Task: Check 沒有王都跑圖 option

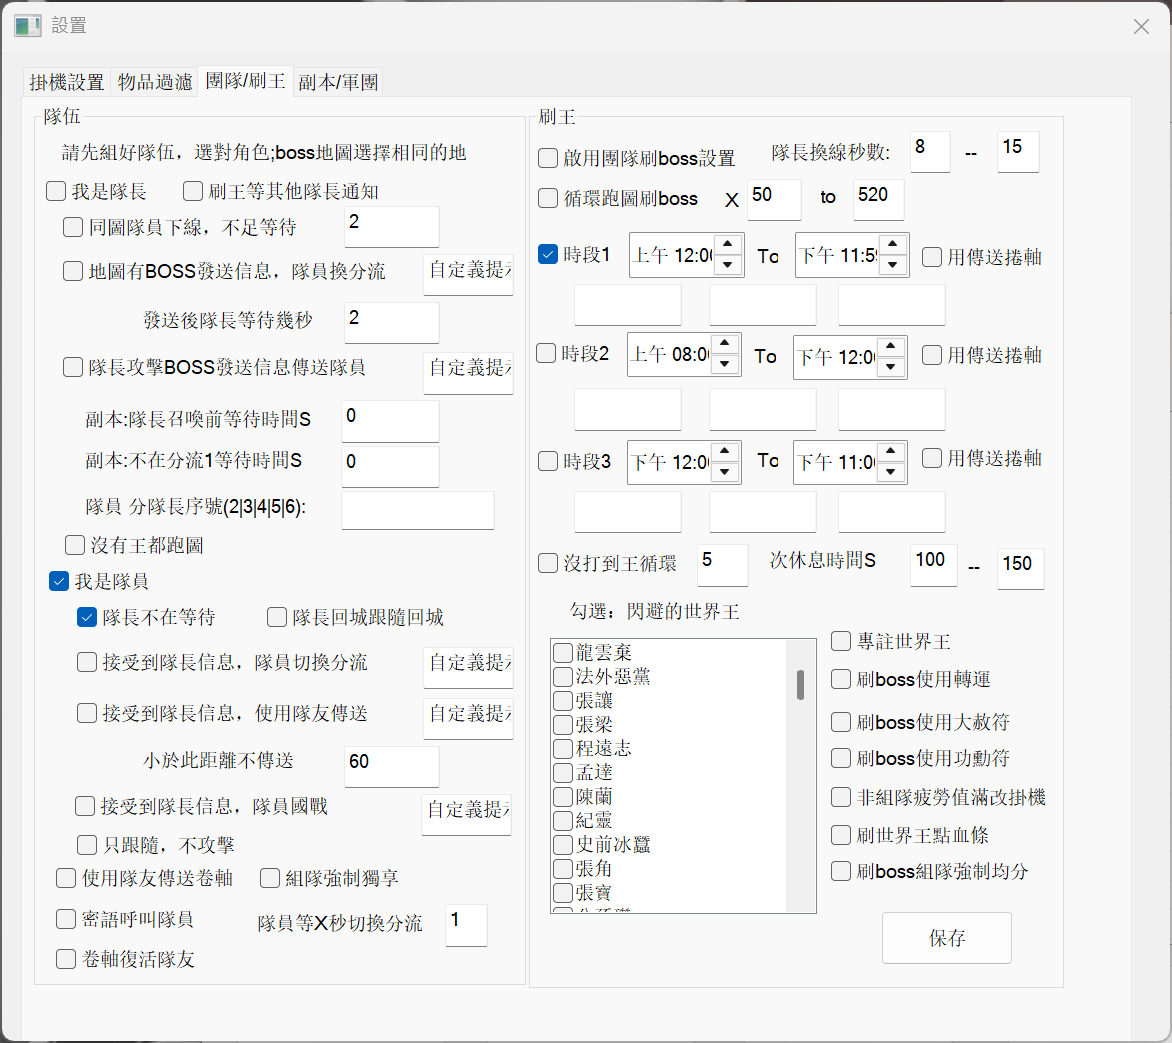Action: coord(75,545)
